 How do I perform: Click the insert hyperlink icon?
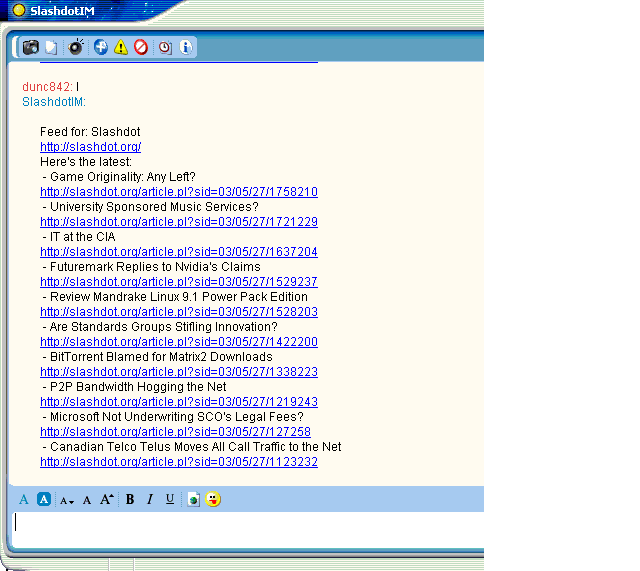click(193, 499)
